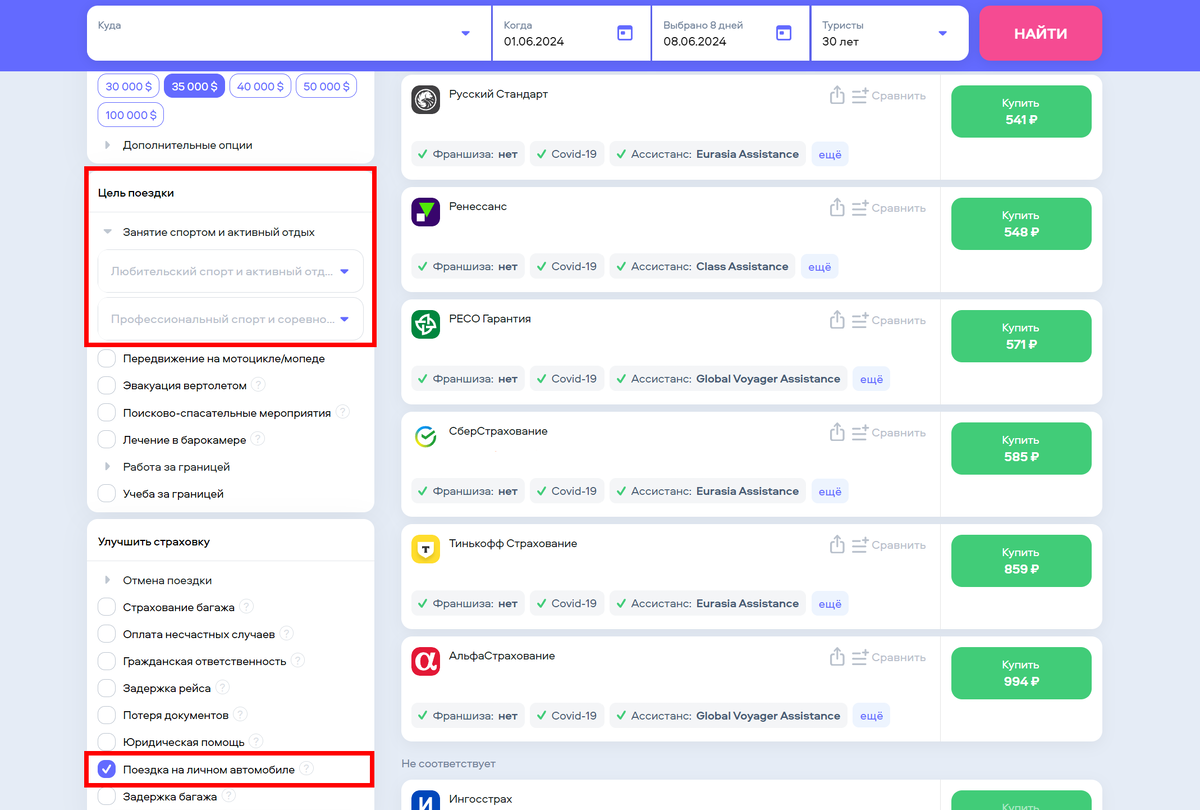Click the share icon for Тинькофф Страхование
Viewport: 1200px width, 810px height.
click(x=838, y=545)
